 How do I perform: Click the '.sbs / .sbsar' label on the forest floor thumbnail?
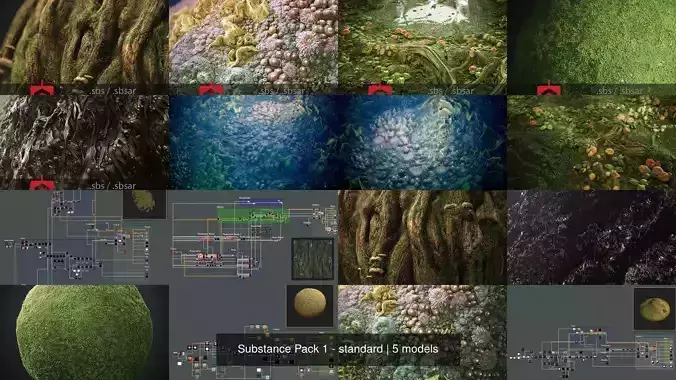click(x=451, y=91)
